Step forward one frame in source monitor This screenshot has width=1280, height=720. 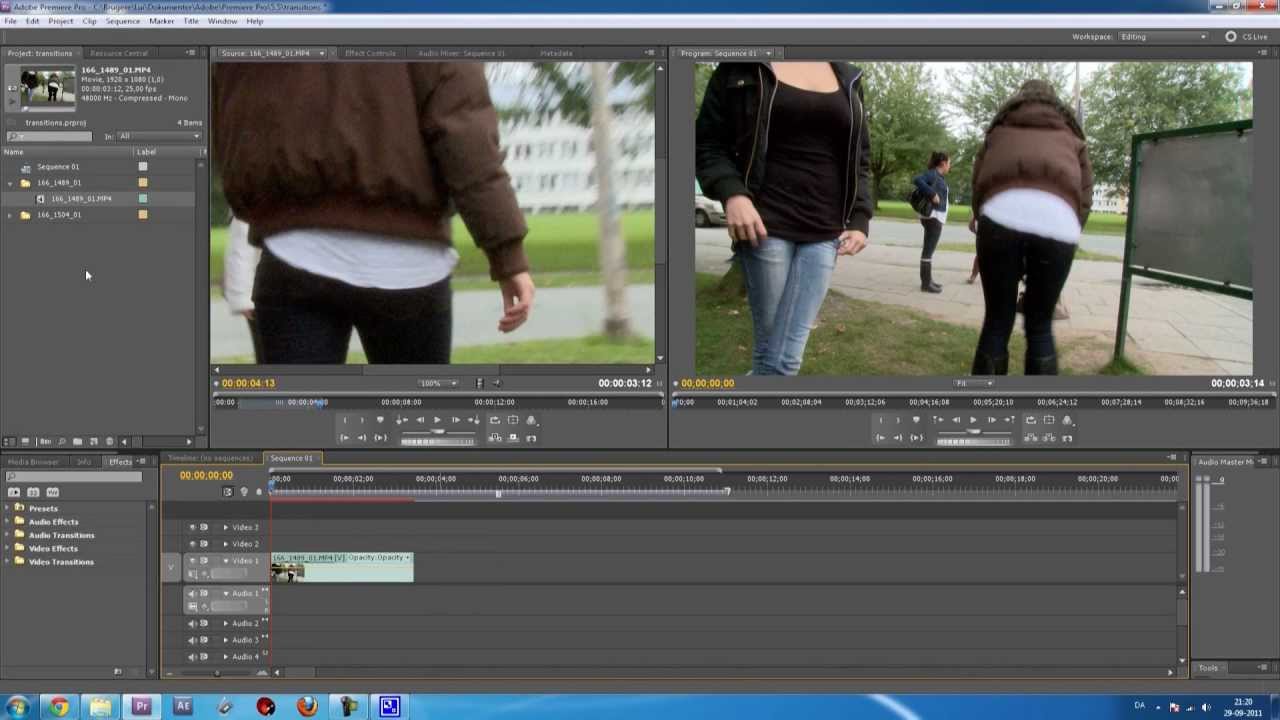[x=456, y=420]
